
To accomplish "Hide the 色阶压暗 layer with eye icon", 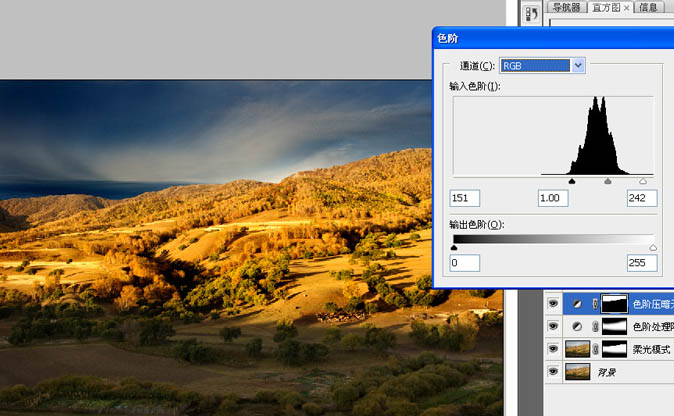I will pyautogui.click(x=553, y=303).
